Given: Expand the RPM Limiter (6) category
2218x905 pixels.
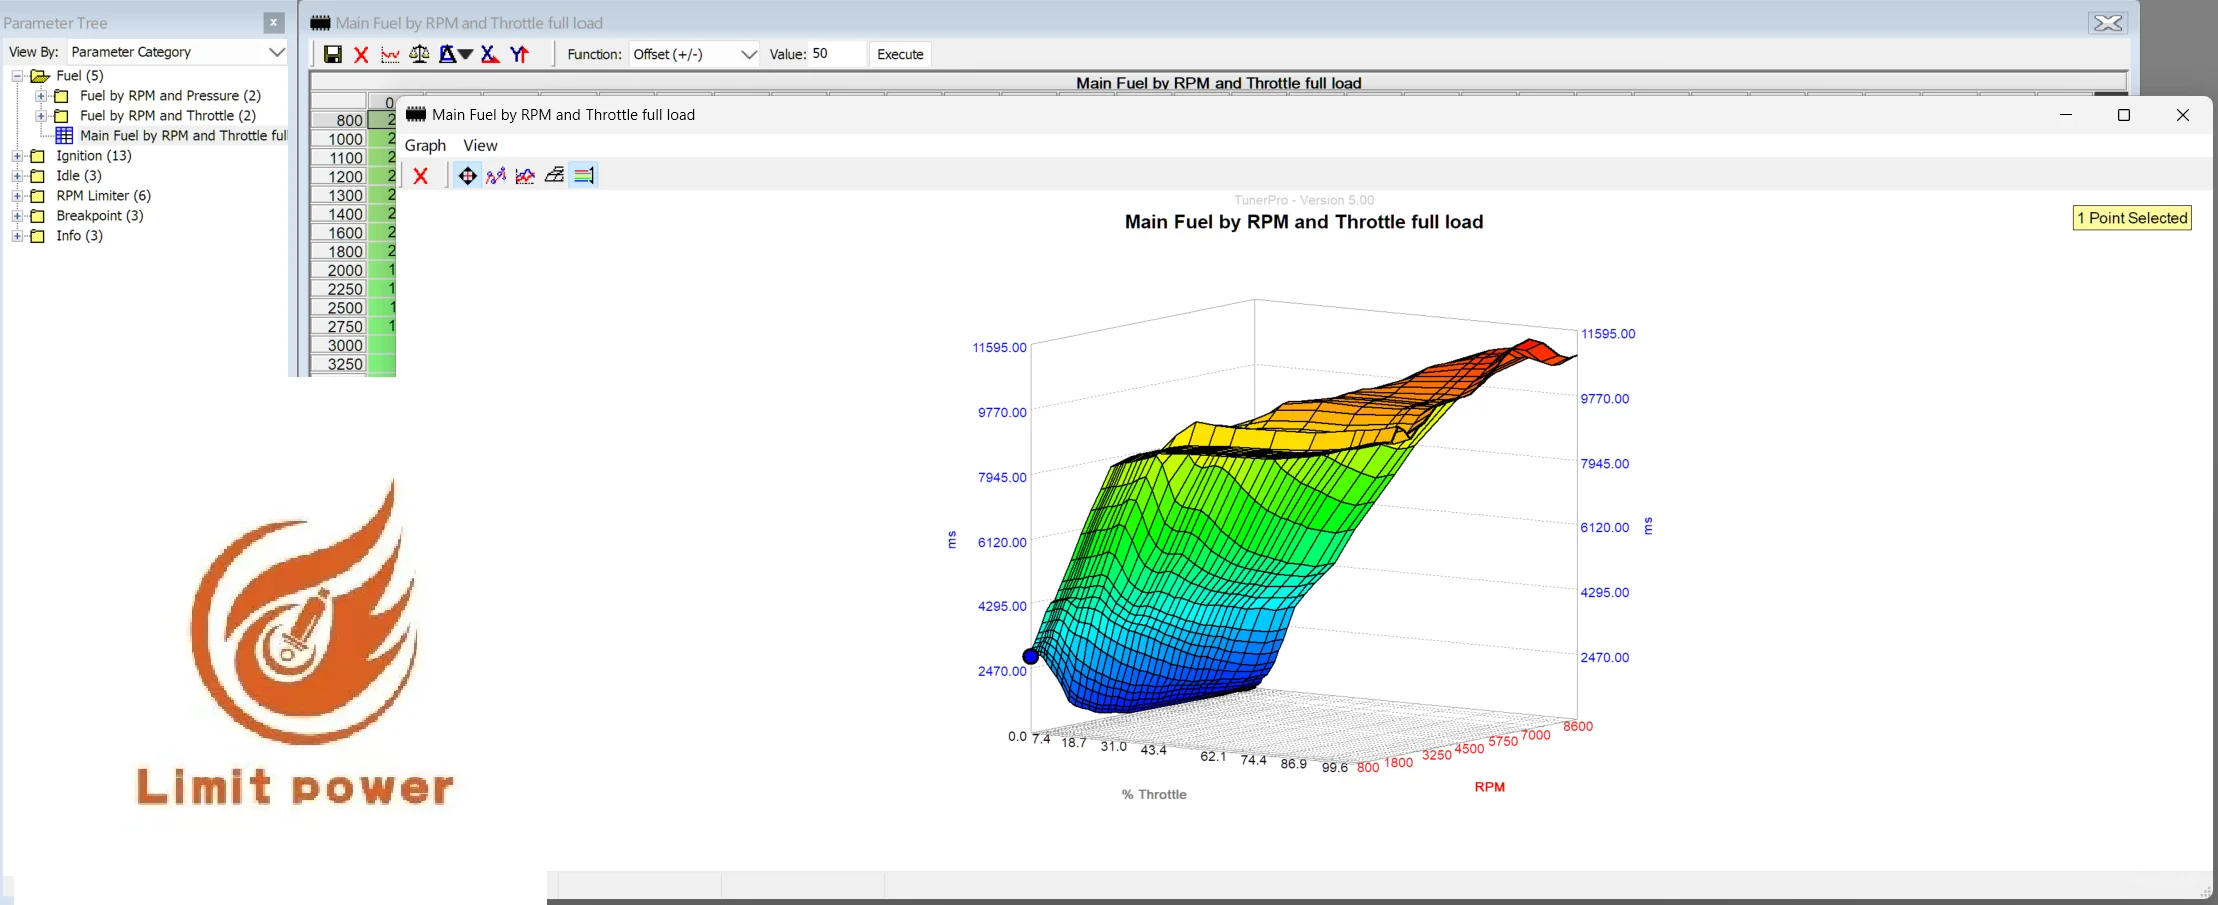Looking at the screenshot, I should pyautogui.click(x=17, y=196).
